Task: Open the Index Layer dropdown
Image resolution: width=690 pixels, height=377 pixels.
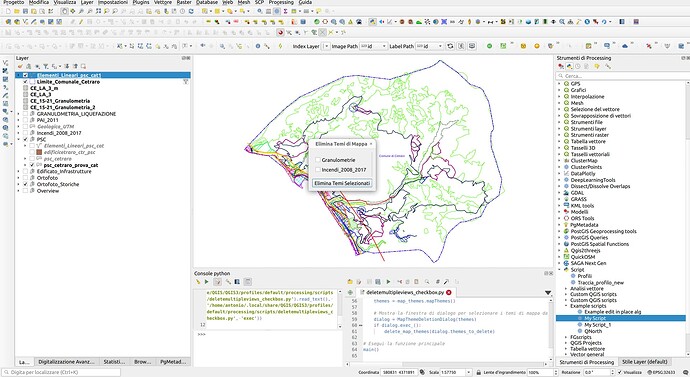Action: [x=326, y=46]
